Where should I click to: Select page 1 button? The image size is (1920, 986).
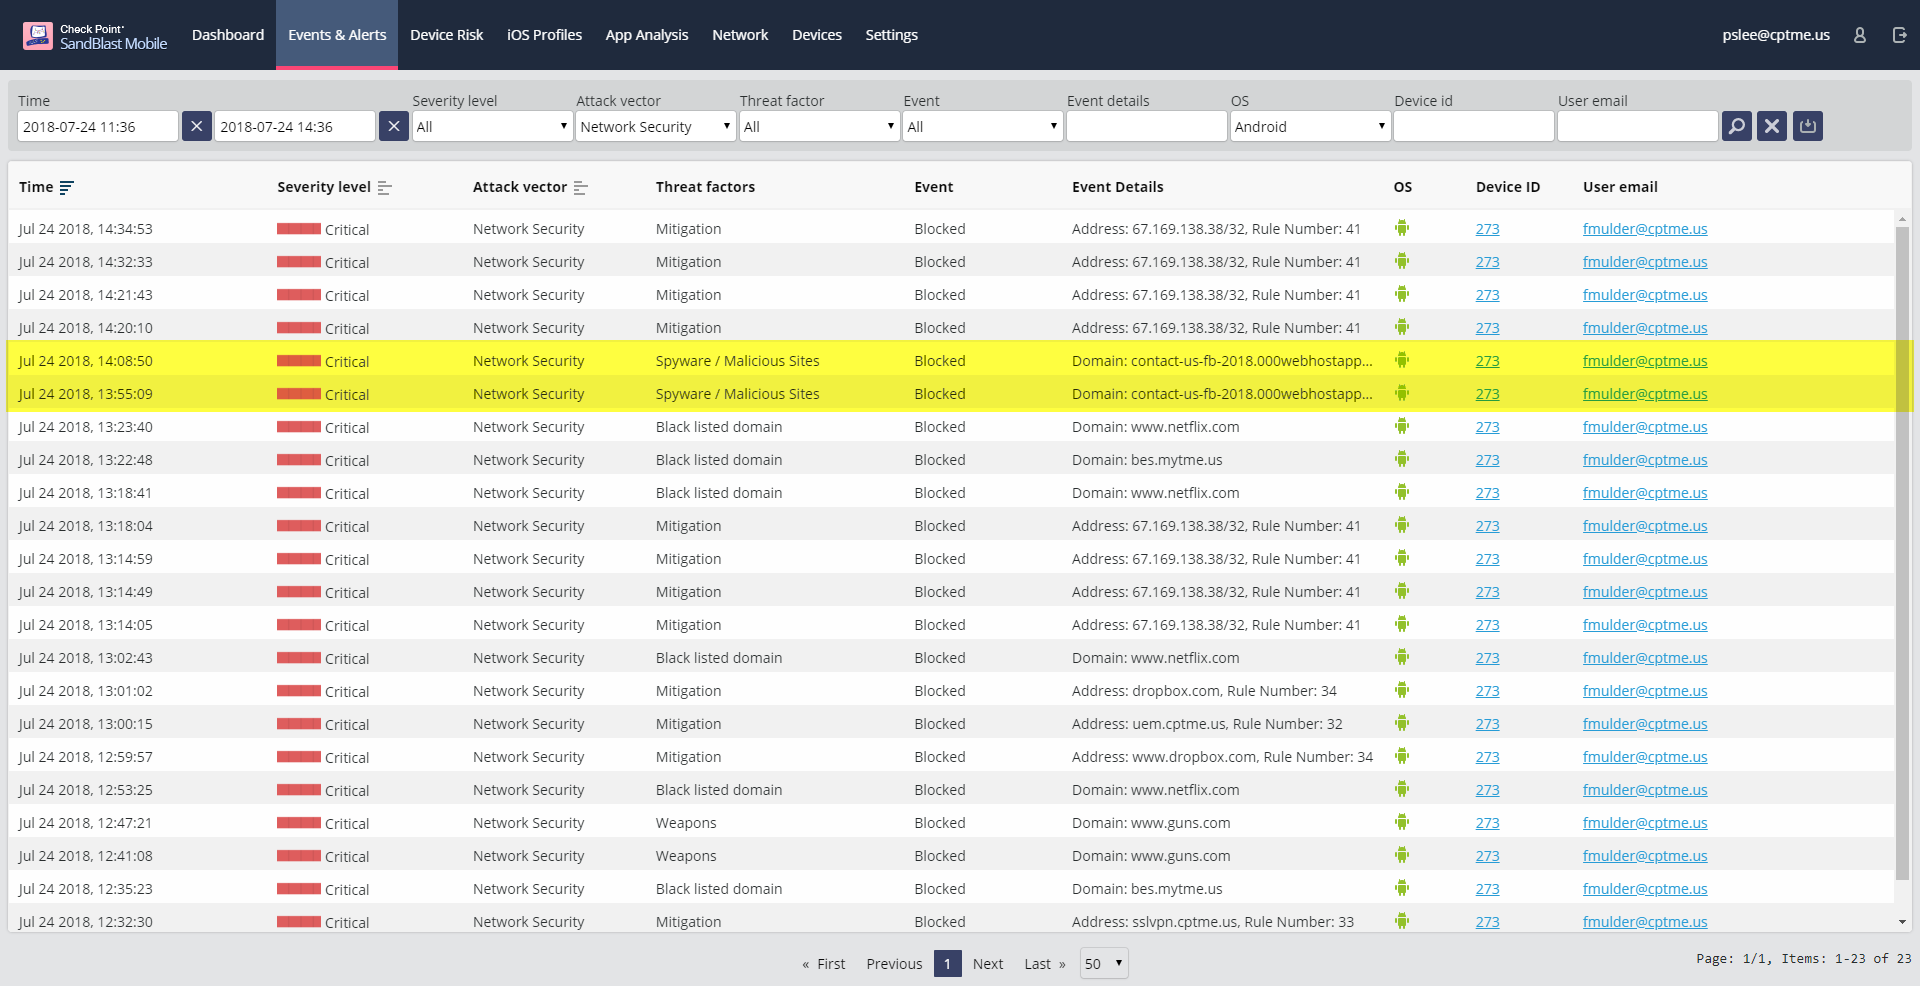click(x=947, y=963)
